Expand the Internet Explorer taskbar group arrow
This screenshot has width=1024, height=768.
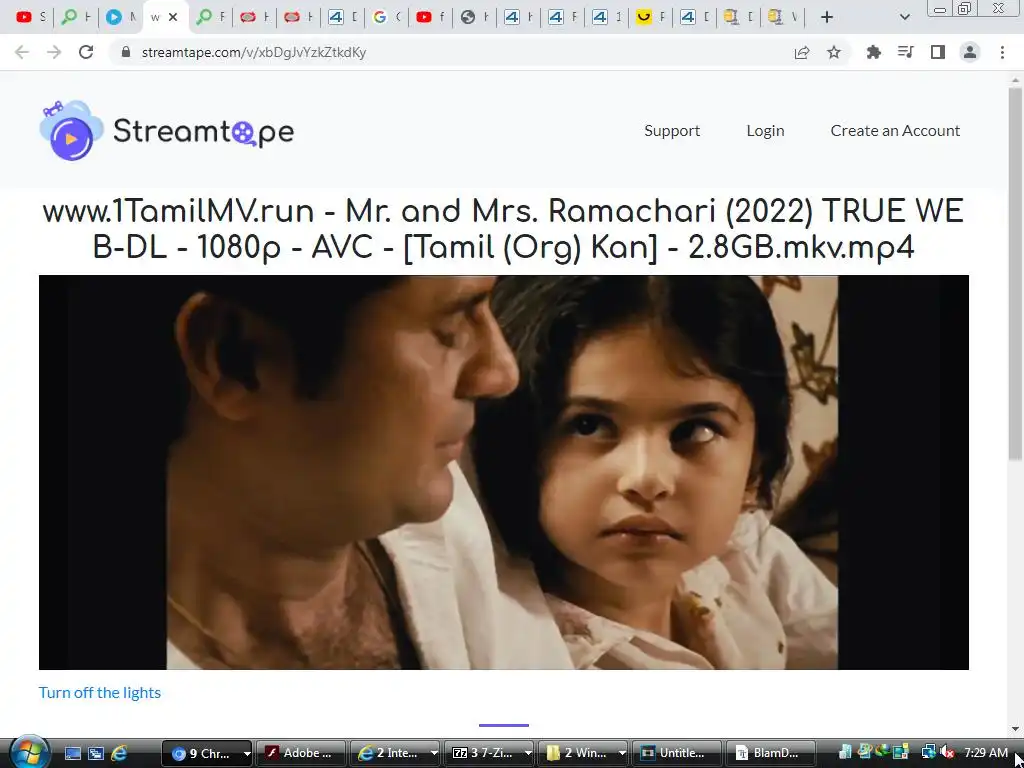434,753
